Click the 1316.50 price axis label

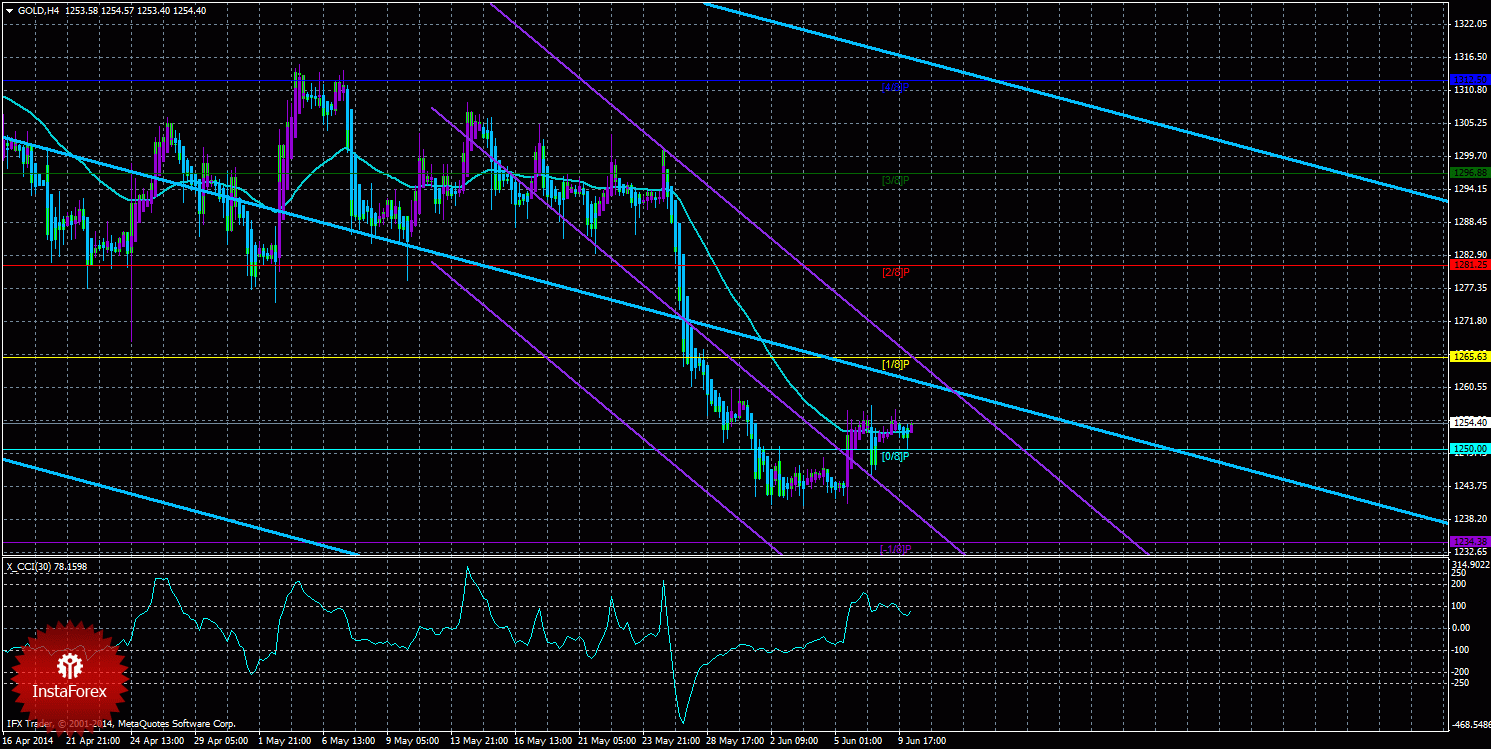[1471, 57]
